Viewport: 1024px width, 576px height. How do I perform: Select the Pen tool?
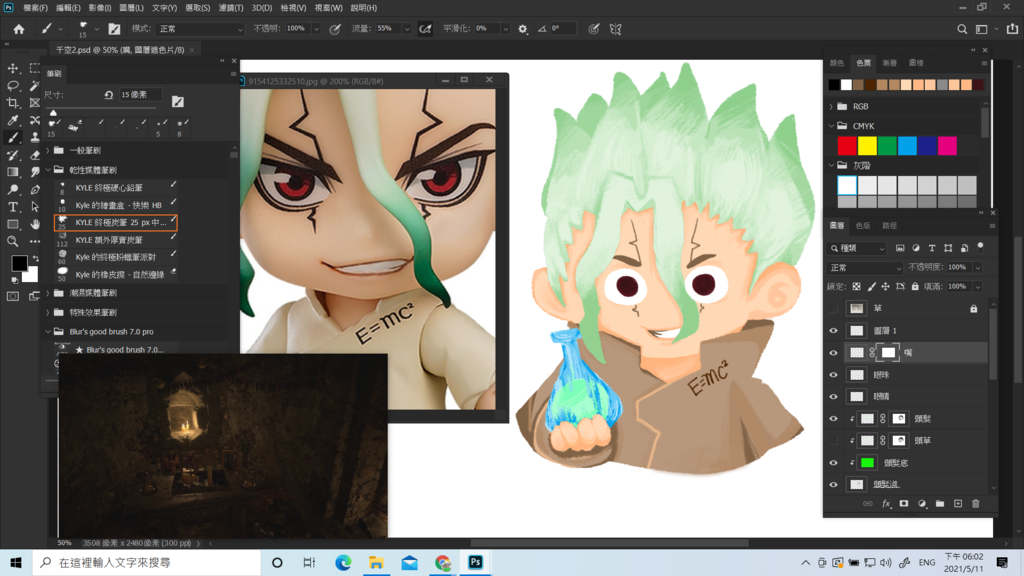35,189
